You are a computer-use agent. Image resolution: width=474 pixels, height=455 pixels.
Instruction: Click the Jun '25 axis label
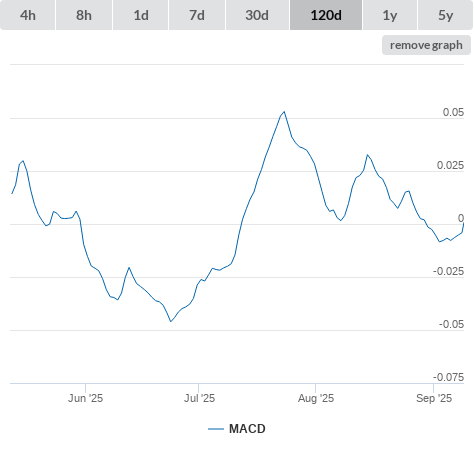[x=85, y=398]
